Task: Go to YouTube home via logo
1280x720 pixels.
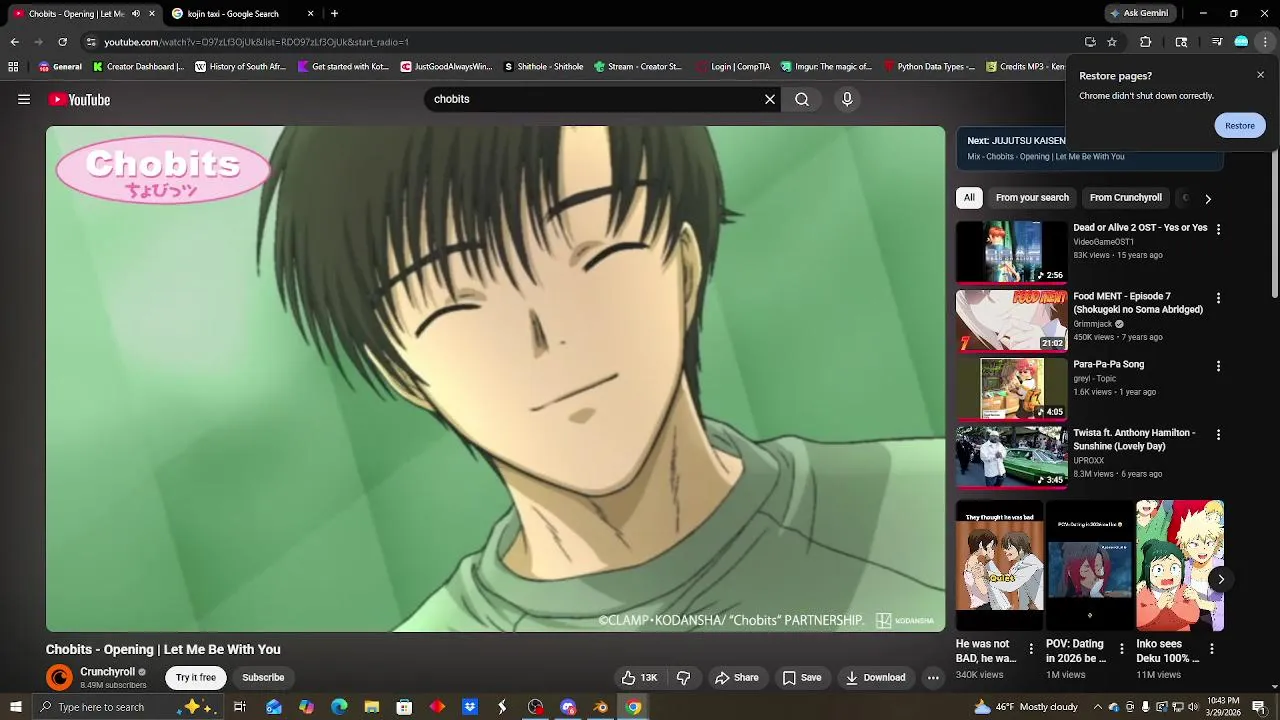Action: (x=79, y=99)
